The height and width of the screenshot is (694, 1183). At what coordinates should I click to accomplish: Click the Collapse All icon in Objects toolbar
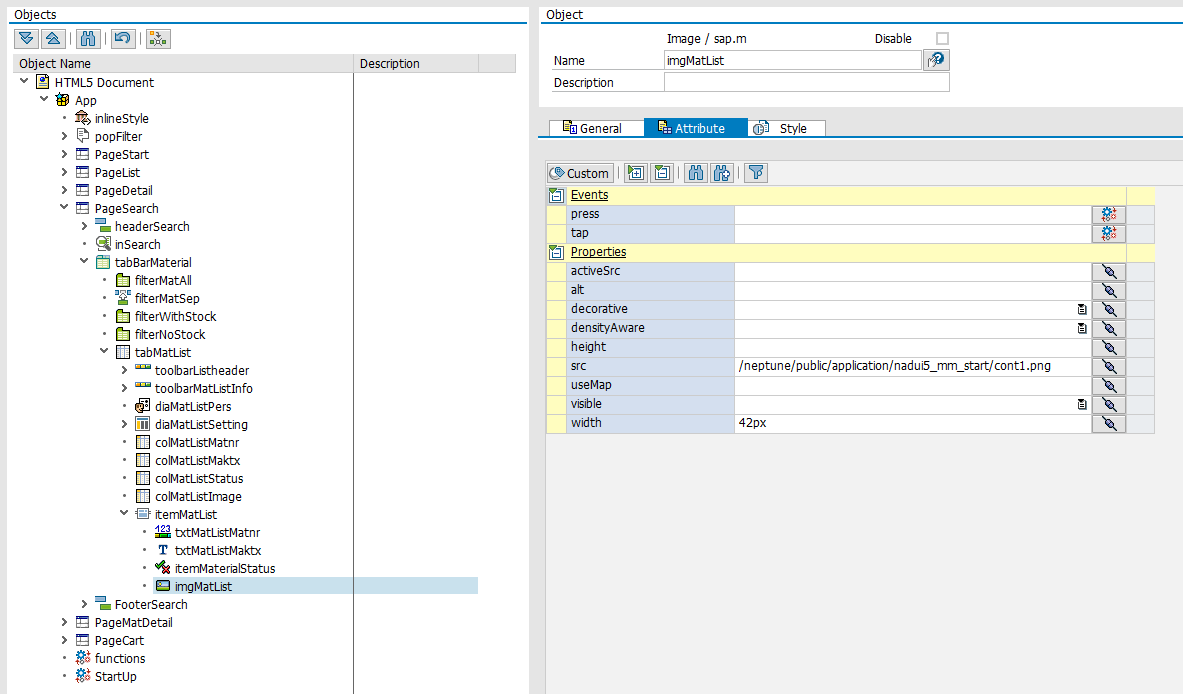click(x=53, y=39)
